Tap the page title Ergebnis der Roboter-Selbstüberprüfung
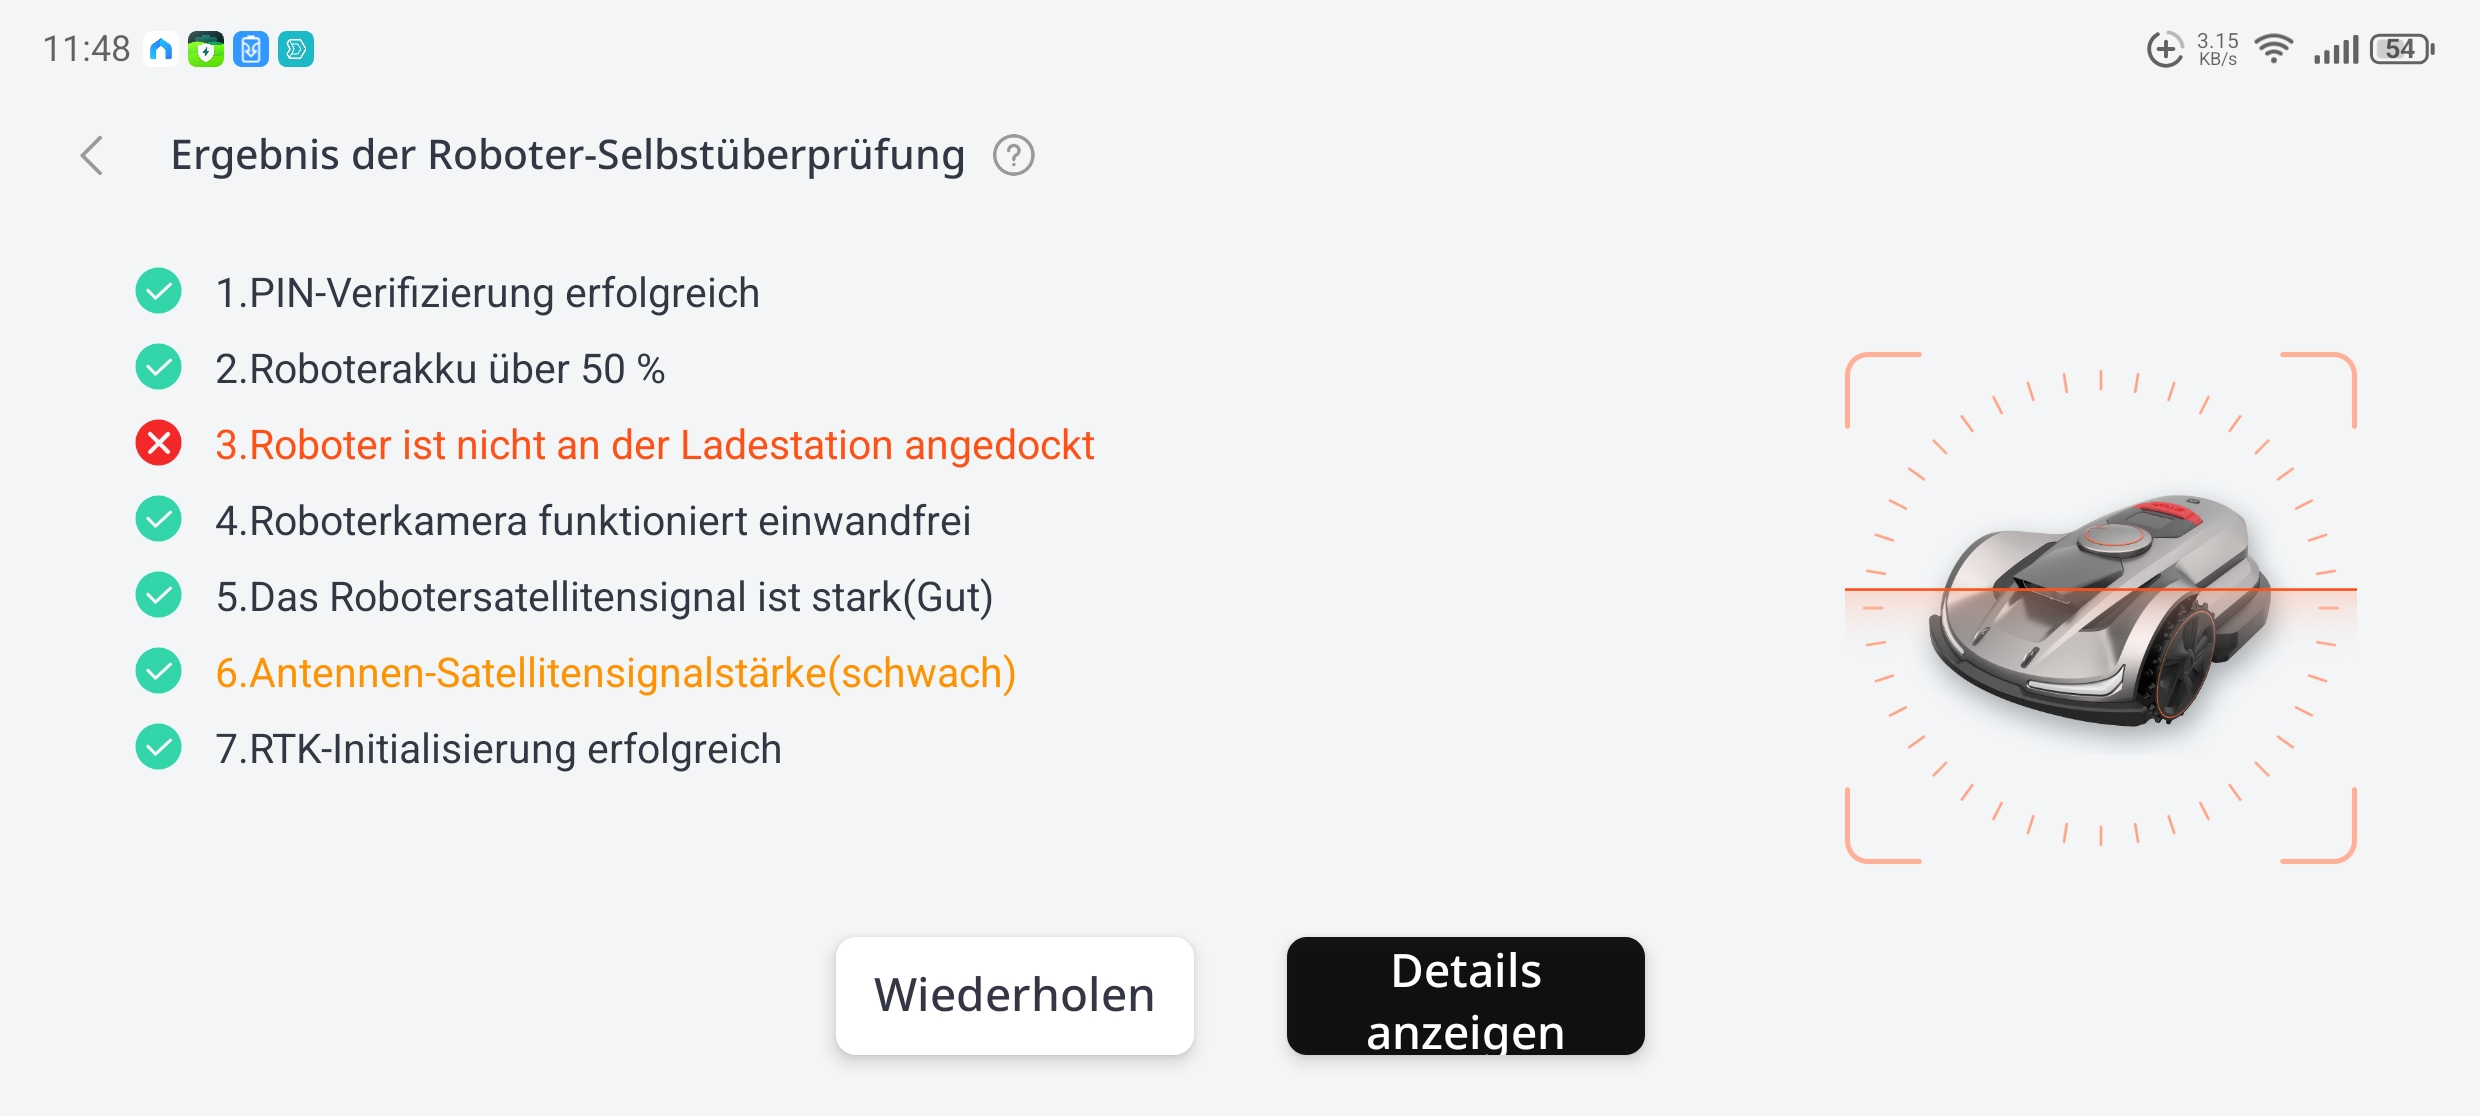The width and height of the screenshot is (2480, 1116). click(567, 155)
